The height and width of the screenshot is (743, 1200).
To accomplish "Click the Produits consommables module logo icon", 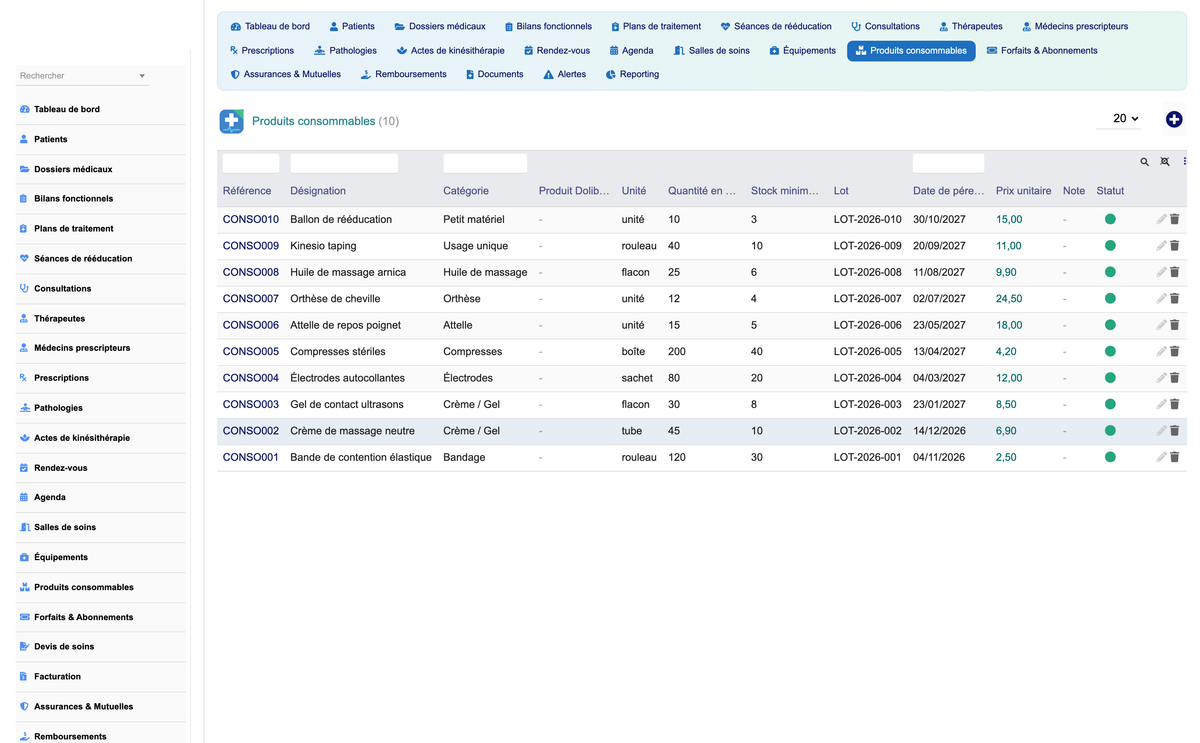I will tap(232, 121).
